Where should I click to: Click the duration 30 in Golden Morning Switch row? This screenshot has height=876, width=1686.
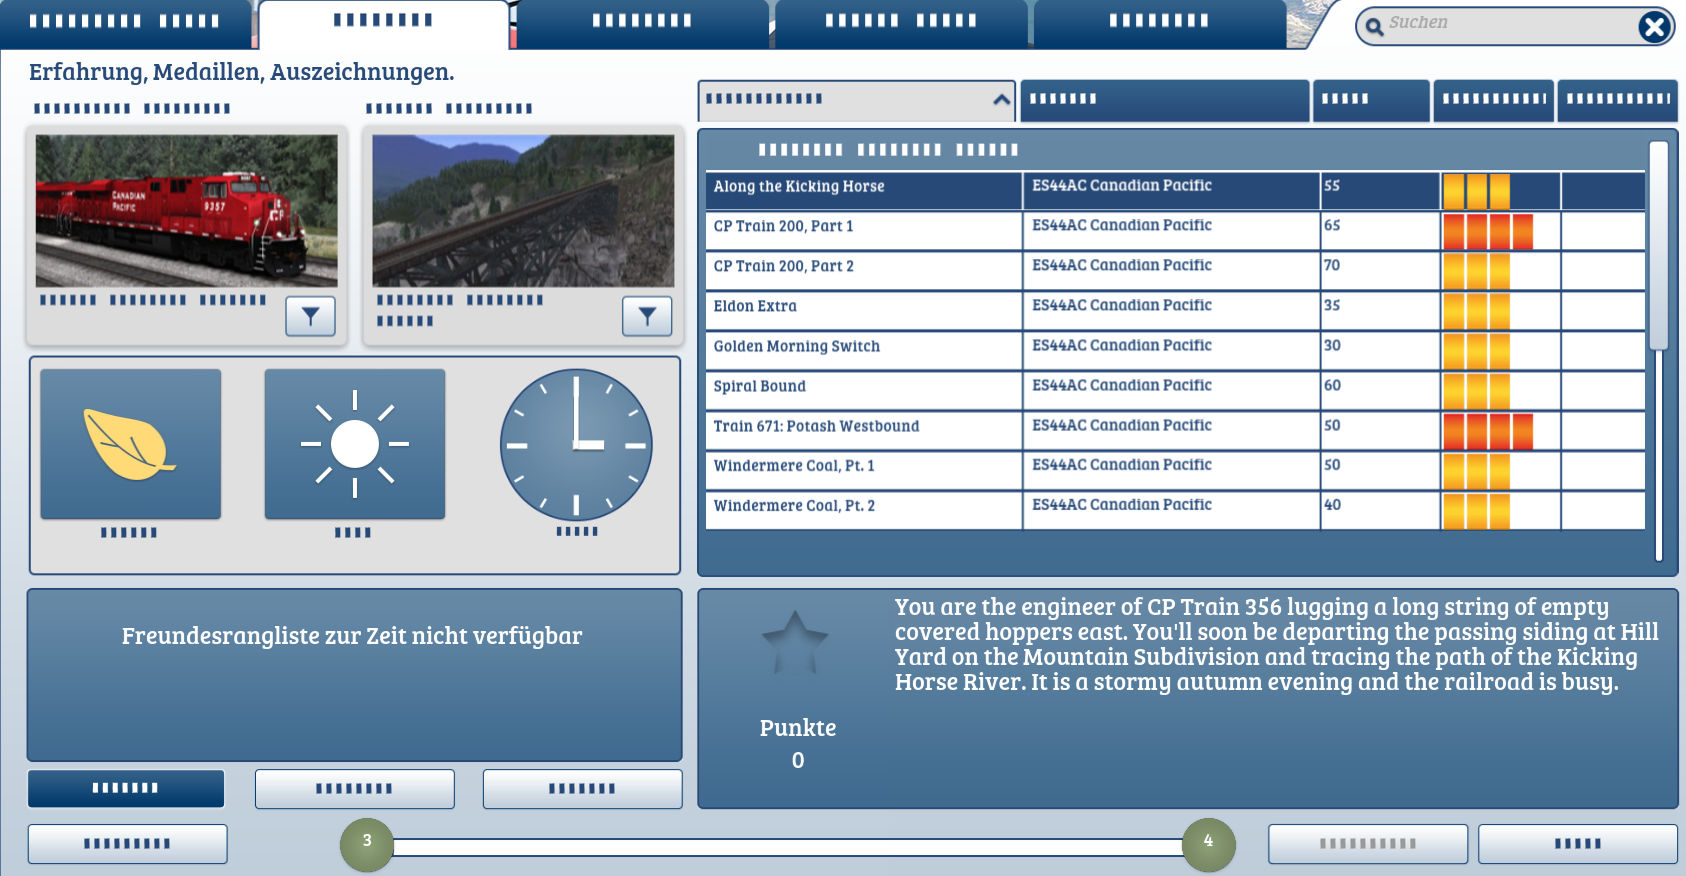(x=1332, y=346)
